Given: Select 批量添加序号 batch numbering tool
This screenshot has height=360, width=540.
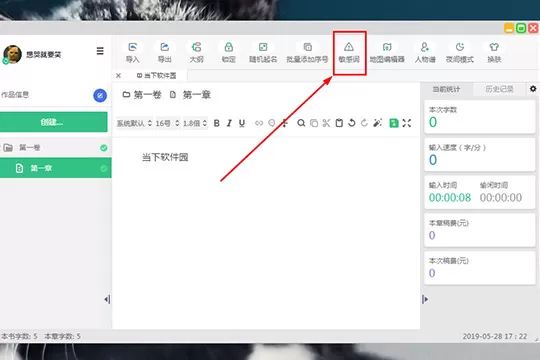Looking at the screenshot, I should [307, 53].
